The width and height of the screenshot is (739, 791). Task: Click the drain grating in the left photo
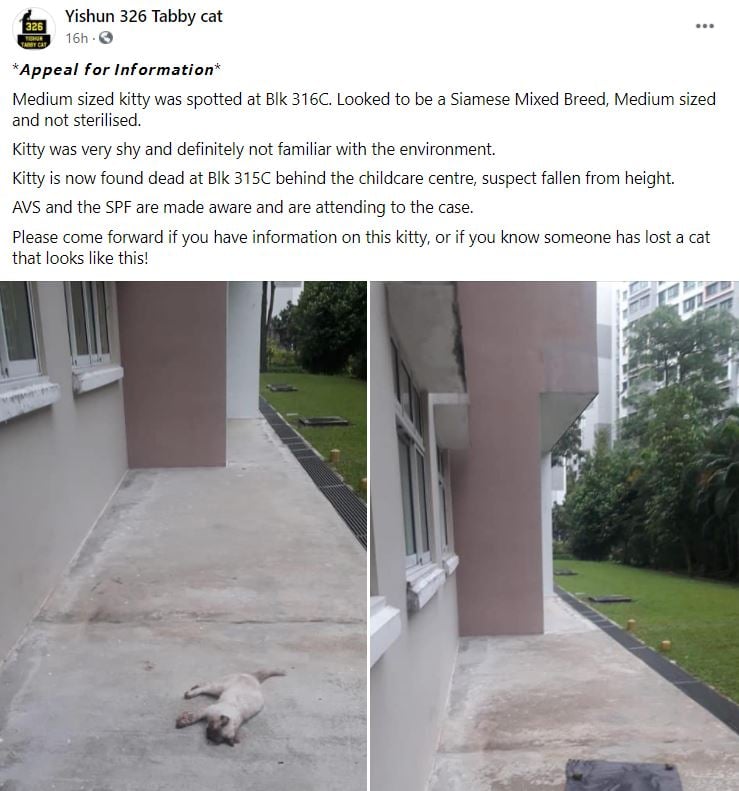coord(315,473)
